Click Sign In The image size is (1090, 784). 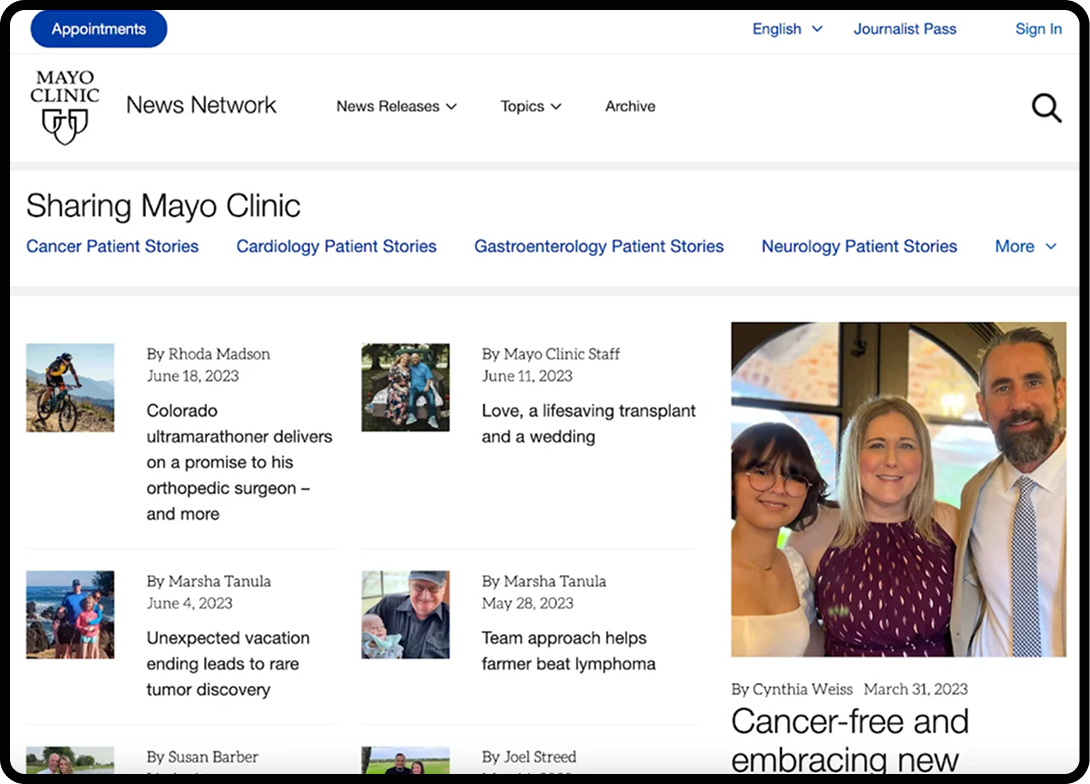point(1039,29)
